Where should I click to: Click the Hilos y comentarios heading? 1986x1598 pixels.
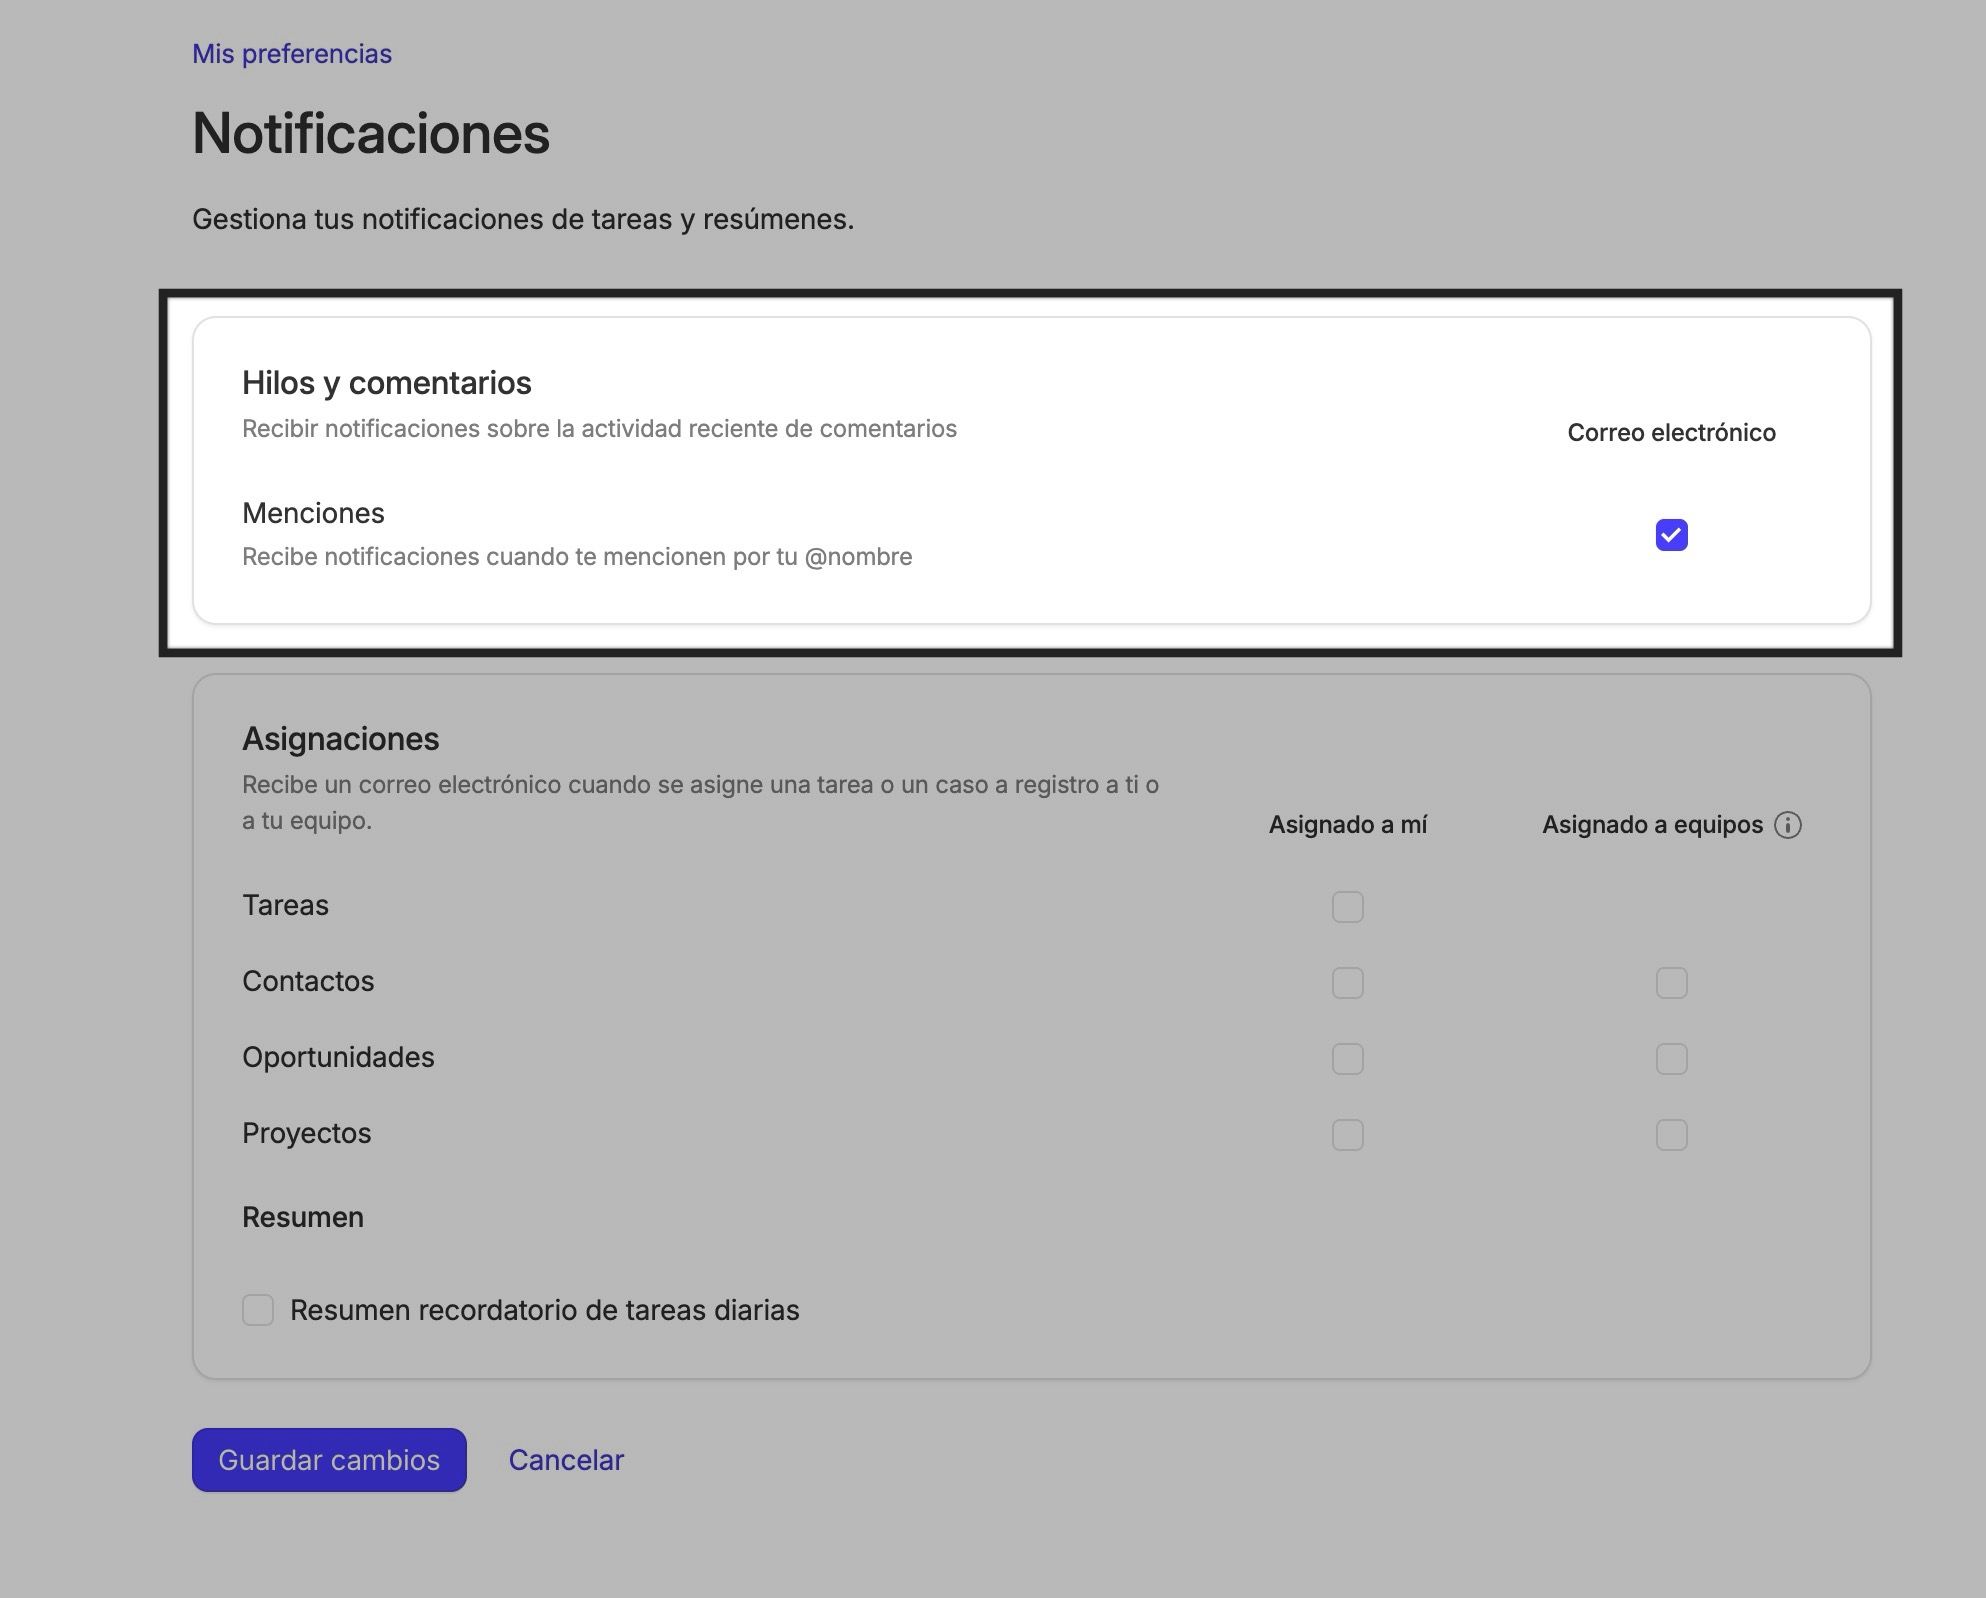click(x=387, y=383)
